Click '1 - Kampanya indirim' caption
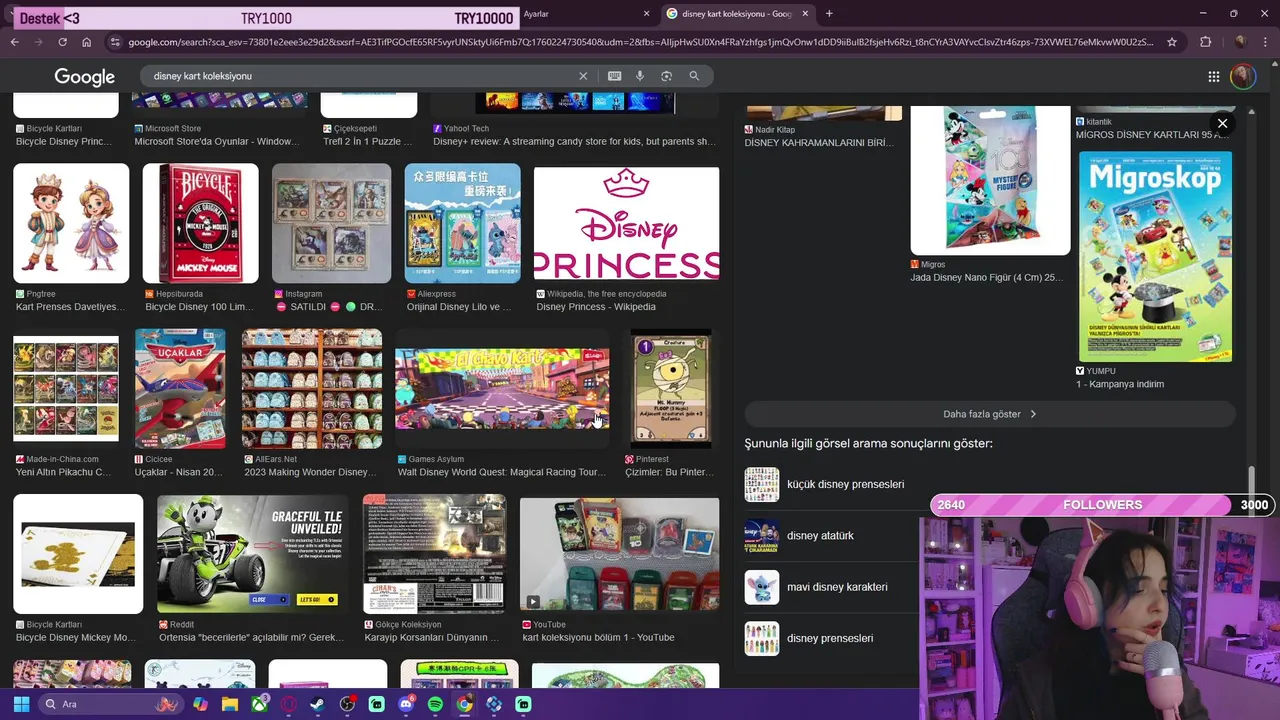The image size is (1280, 720). coord(1120,384)
